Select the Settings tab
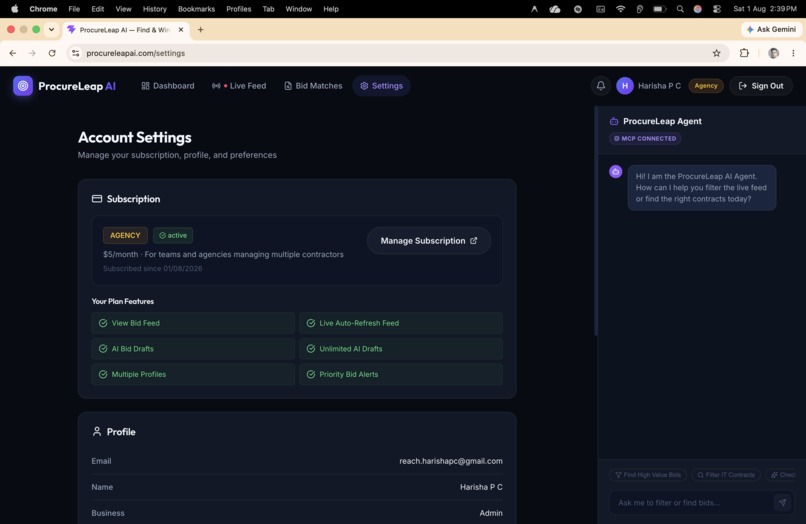 click(381, 86)
